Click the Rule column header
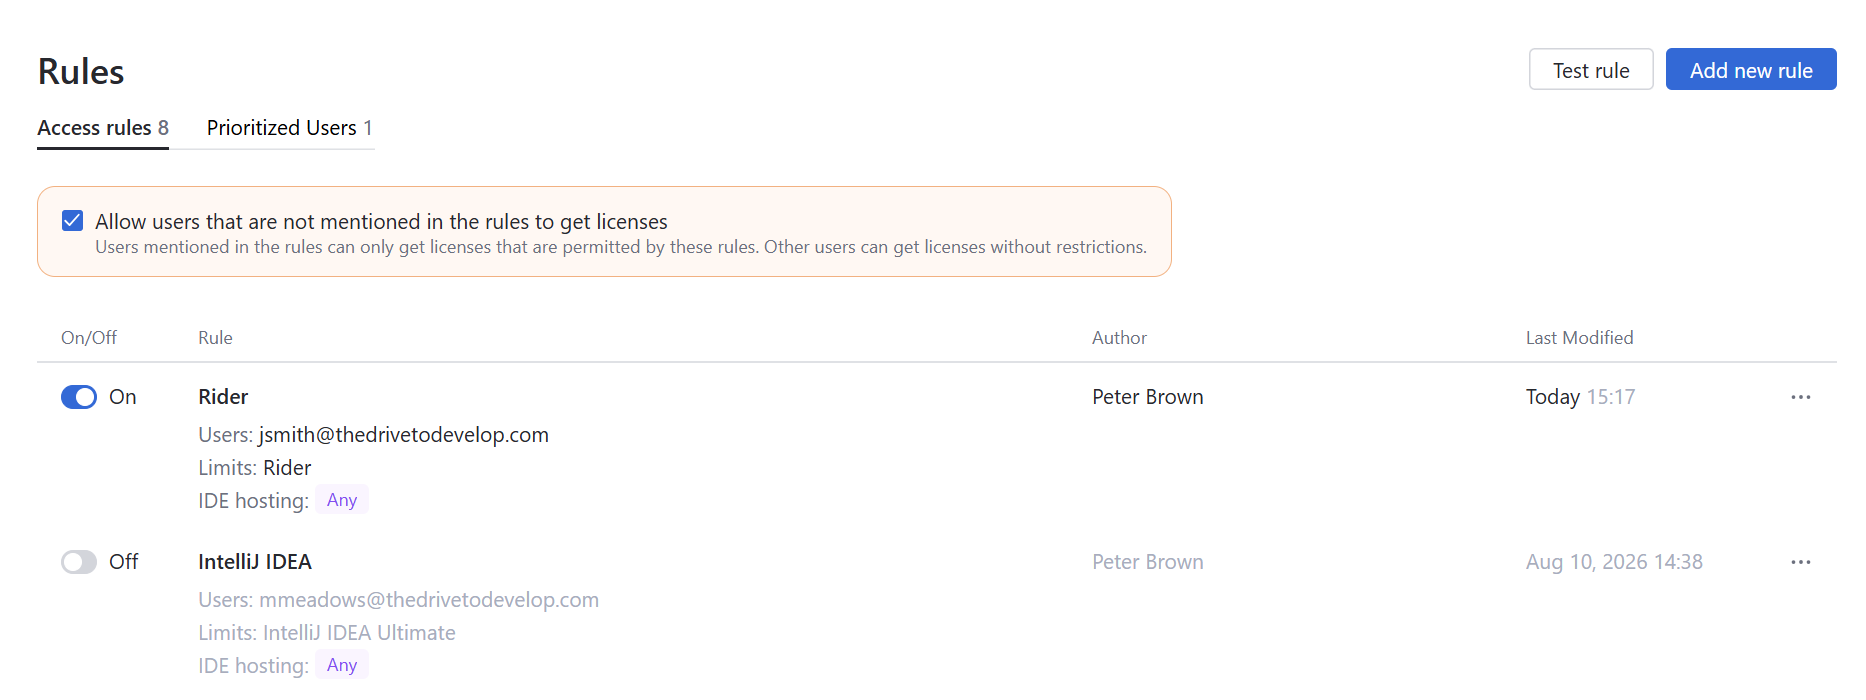 click(x=215, y=338)
